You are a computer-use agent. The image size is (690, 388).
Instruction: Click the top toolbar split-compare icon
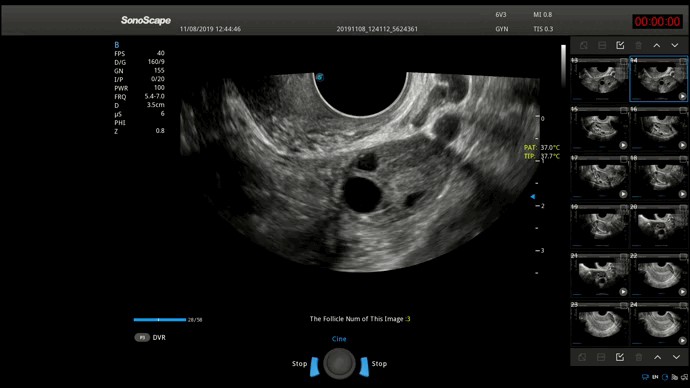click(x=602, y=45)
